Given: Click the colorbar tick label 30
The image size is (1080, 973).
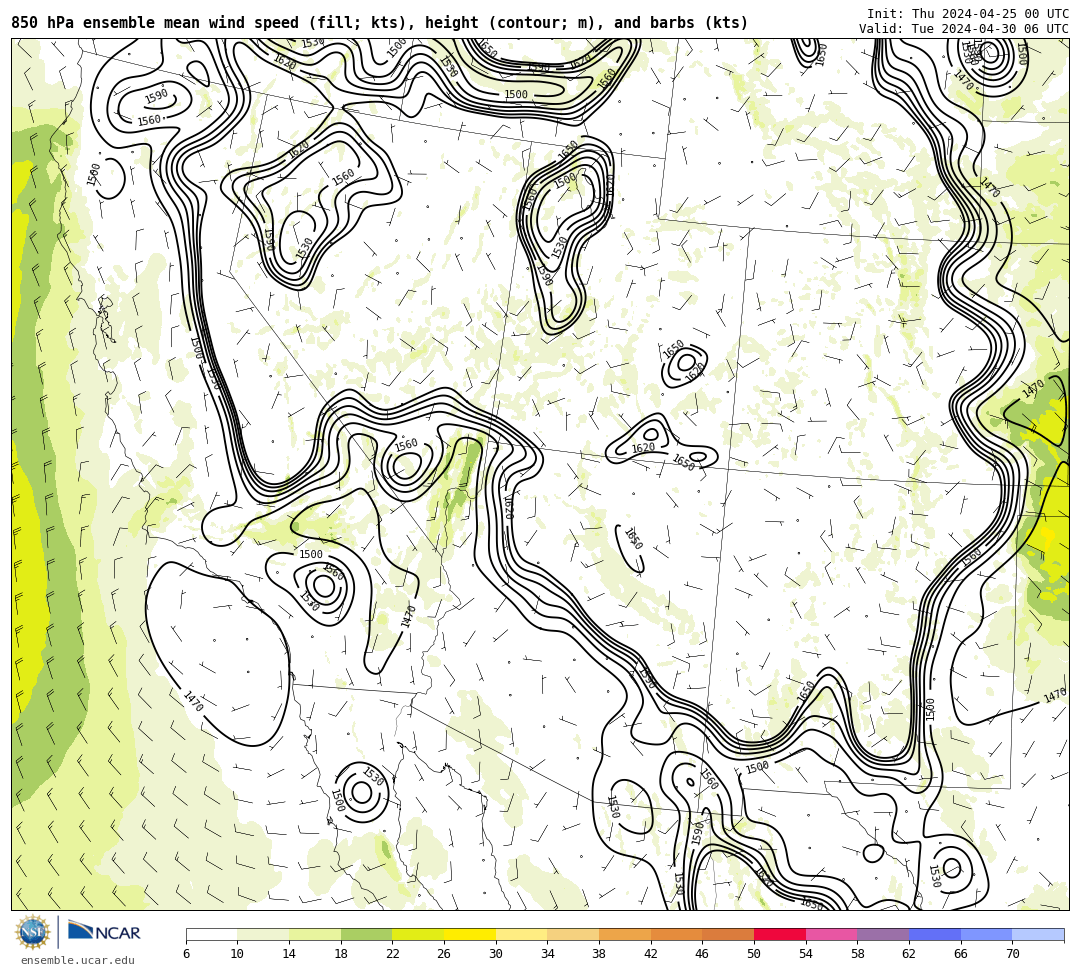Looking at the screenshot, I should click(x=496, y=954).
